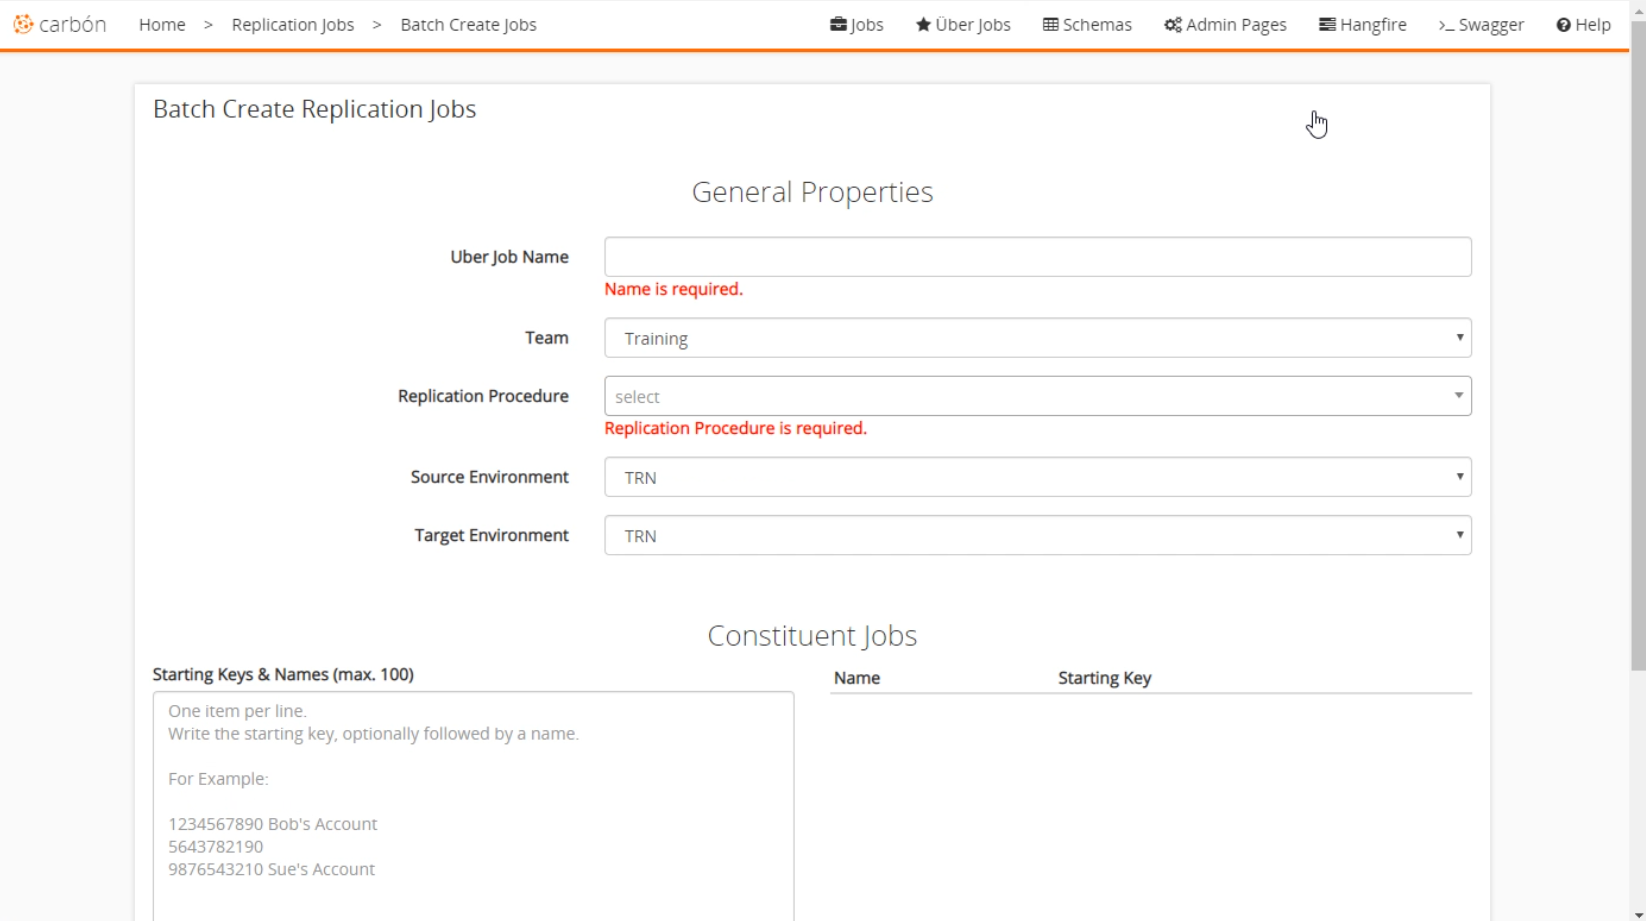This screenshot has height=921, width=1646.
Task: Click the Schemas table icon
Action: tap(1050, 24)
